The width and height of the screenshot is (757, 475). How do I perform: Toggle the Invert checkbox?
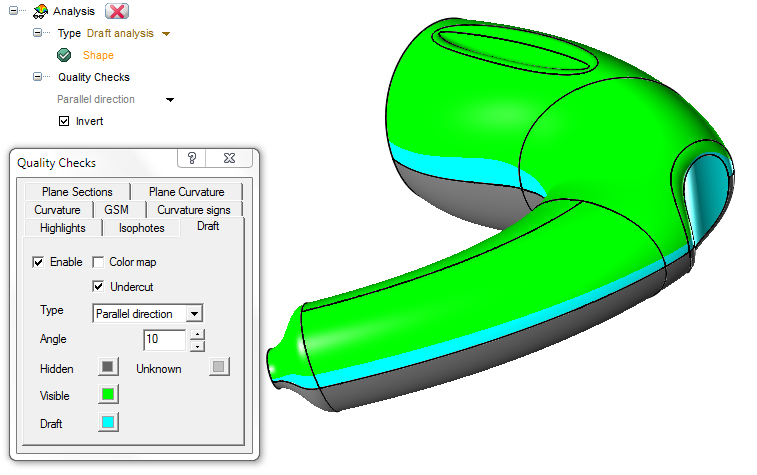point(65,121)
